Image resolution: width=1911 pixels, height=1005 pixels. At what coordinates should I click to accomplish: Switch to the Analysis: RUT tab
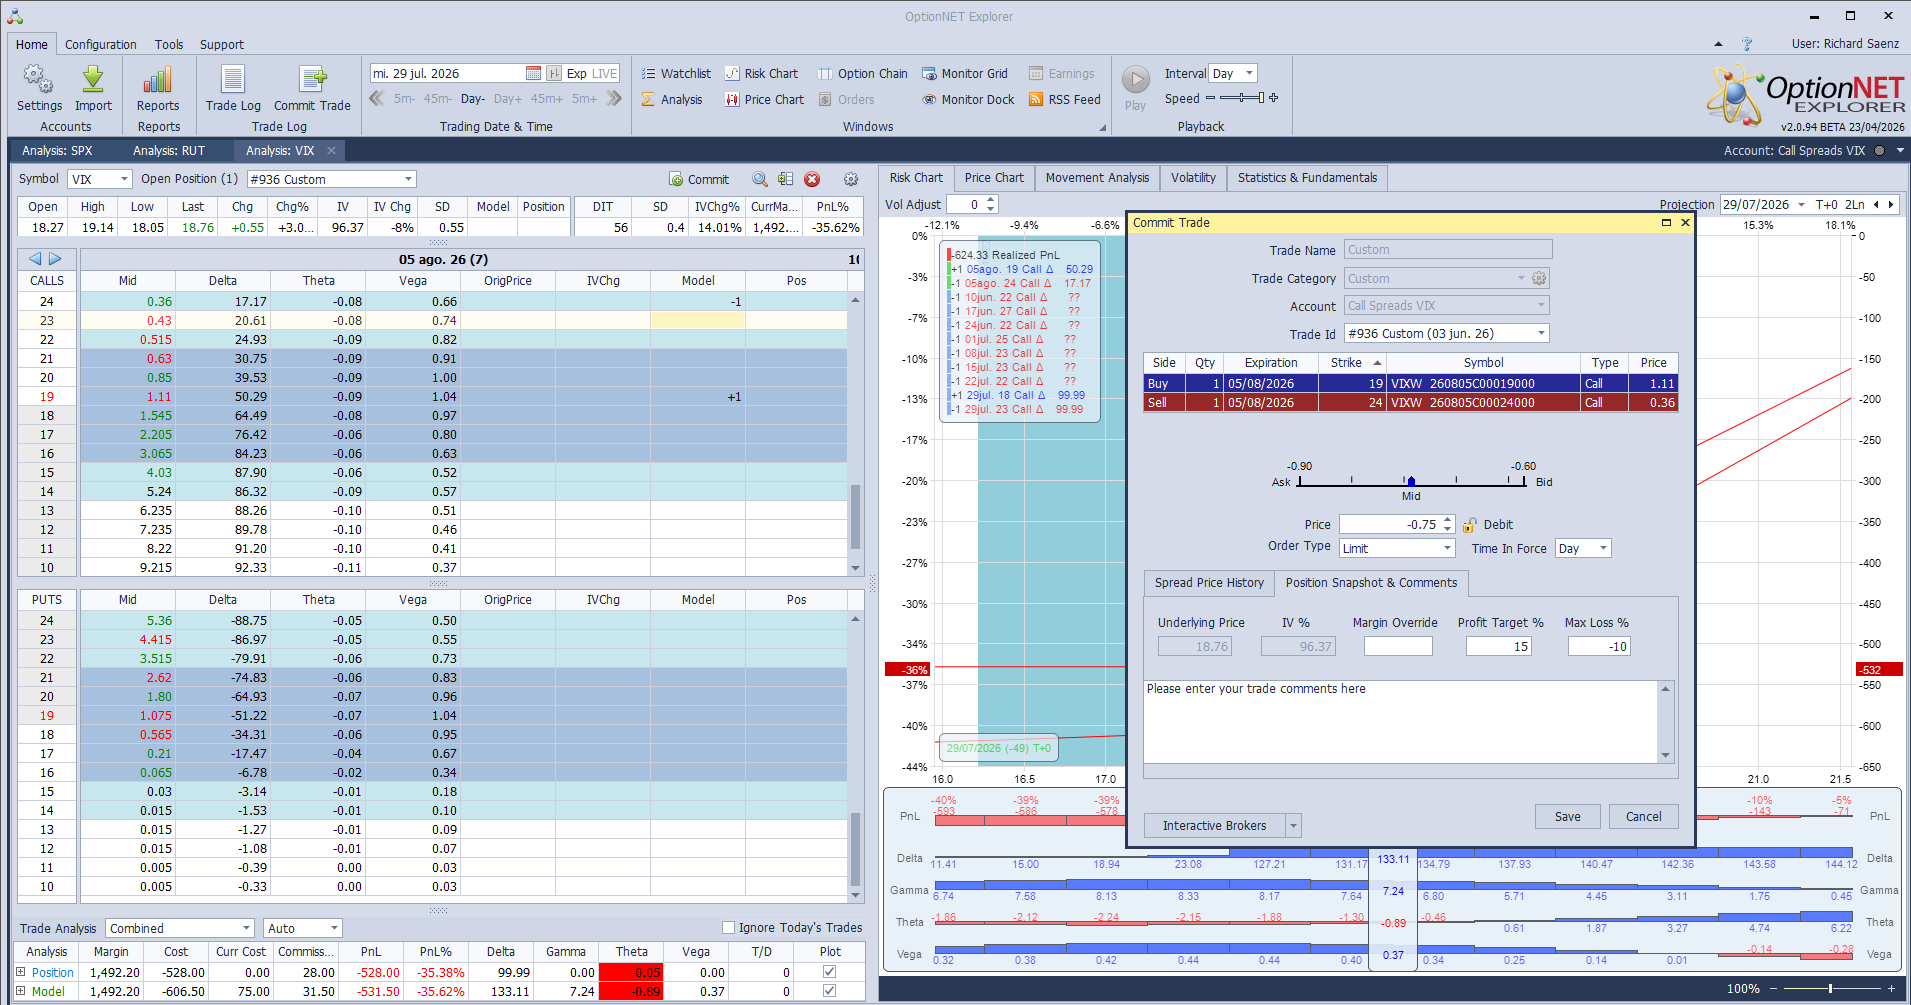coord(169,151)
